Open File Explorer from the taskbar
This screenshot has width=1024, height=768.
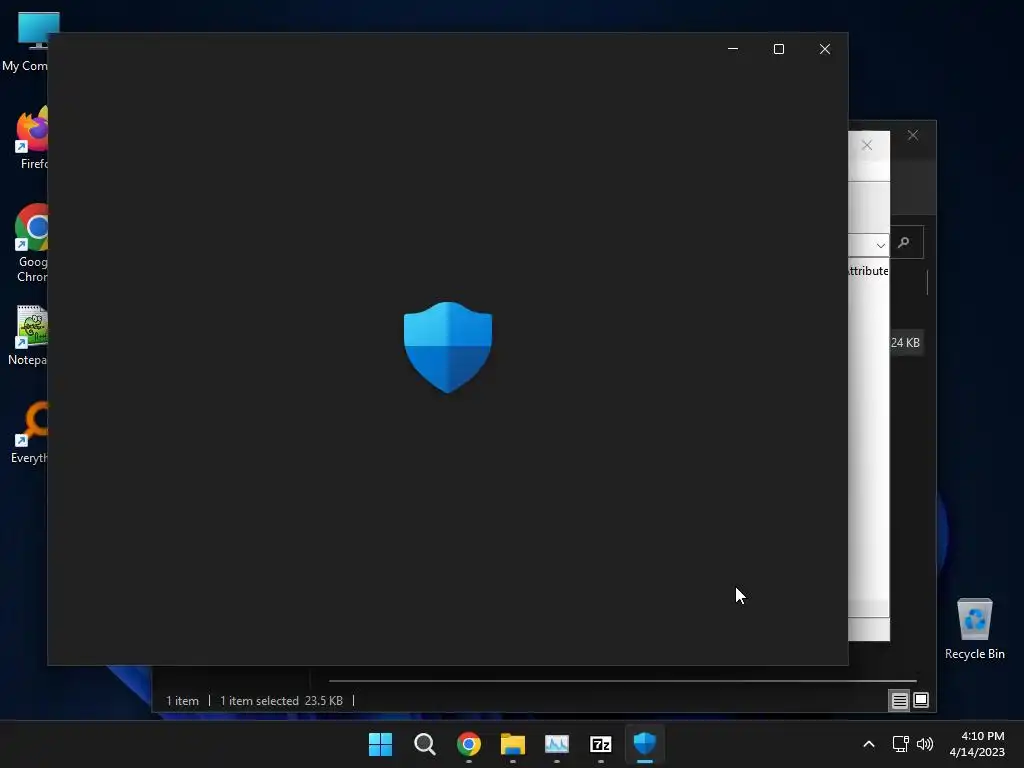point(513,744)
